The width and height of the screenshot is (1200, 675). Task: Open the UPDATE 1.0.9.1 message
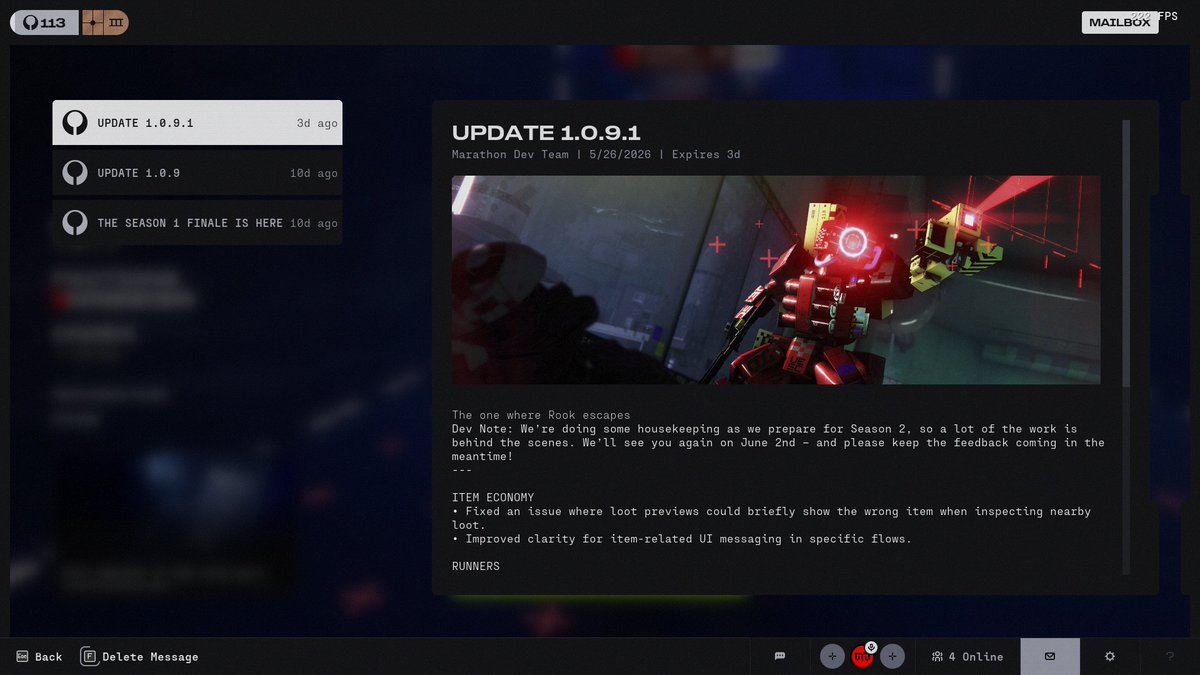[197, 123]
